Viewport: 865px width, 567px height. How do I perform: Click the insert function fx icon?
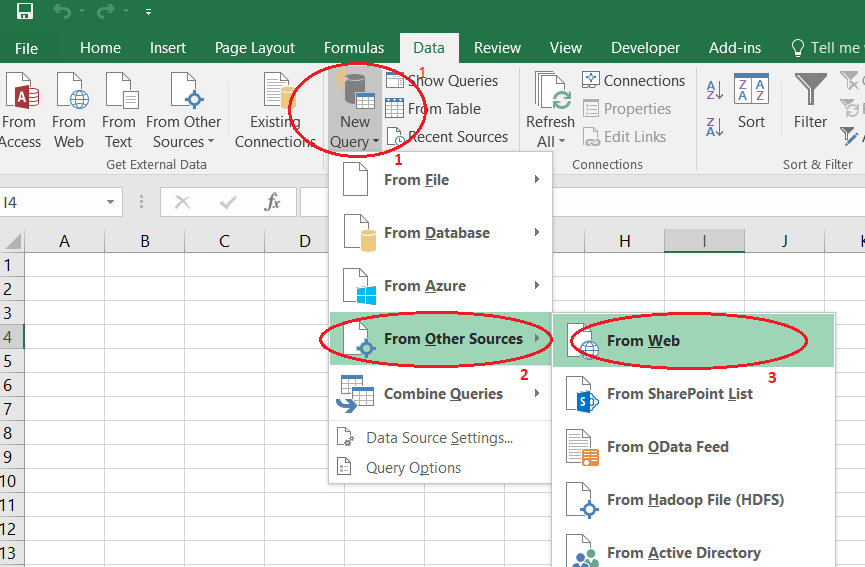coord(272,202)
